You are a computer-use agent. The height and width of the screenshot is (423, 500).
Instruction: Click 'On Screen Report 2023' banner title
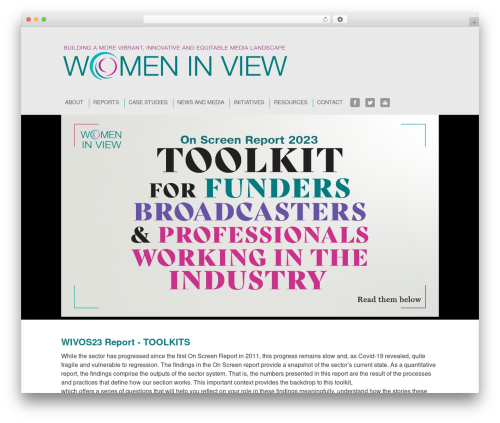[249, 140]
